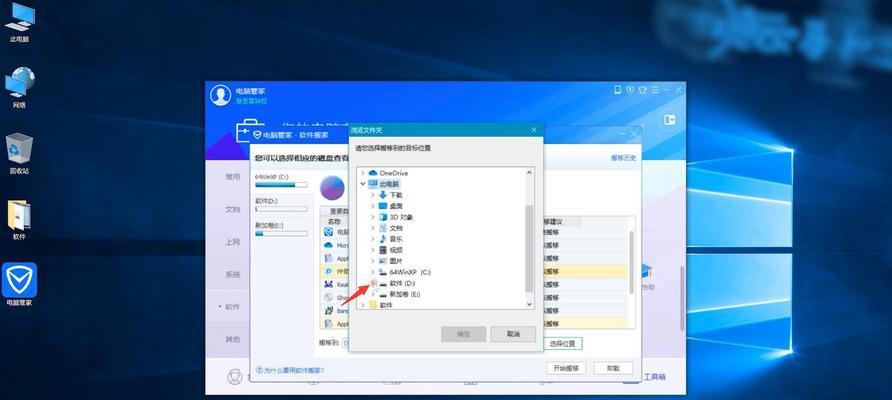Image resolution: width=892 pixels, height=400 pixels.
Task: Click the 64WinXP (C:) disk usage bar
Action: [281, 185]
